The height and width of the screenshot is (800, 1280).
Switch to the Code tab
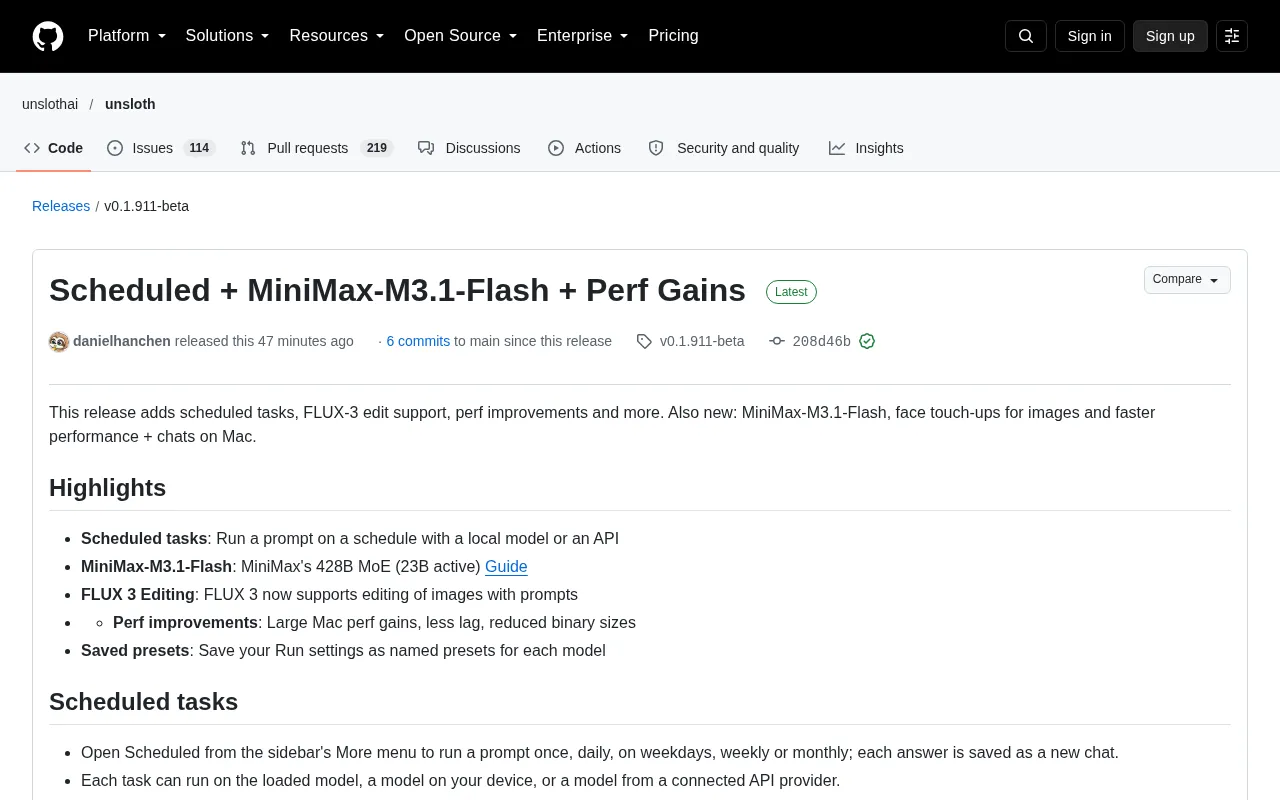pyautogui.click(x=54, y=148)
